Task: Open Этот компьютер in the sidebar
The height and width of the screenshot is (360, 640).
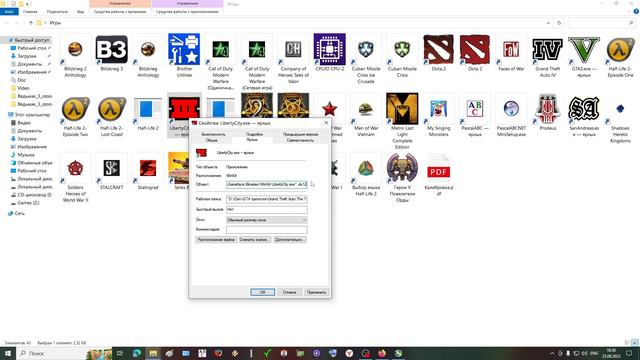Action: pyautogui.click(x=32, y=115)
